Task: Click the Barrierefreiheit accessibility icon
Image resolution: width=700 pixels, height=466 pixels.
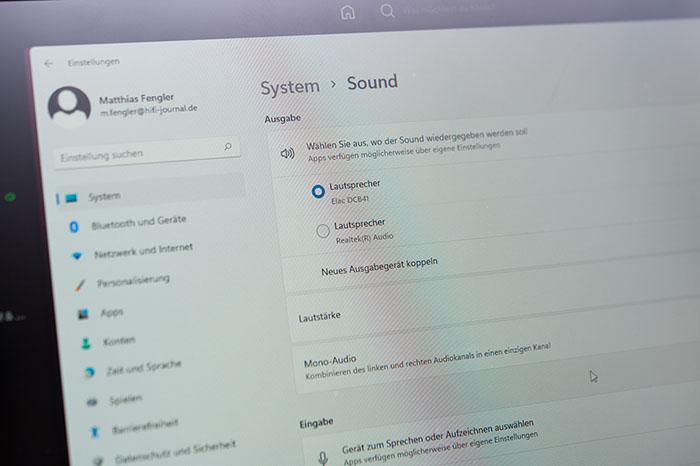Action: click(94, 432)
